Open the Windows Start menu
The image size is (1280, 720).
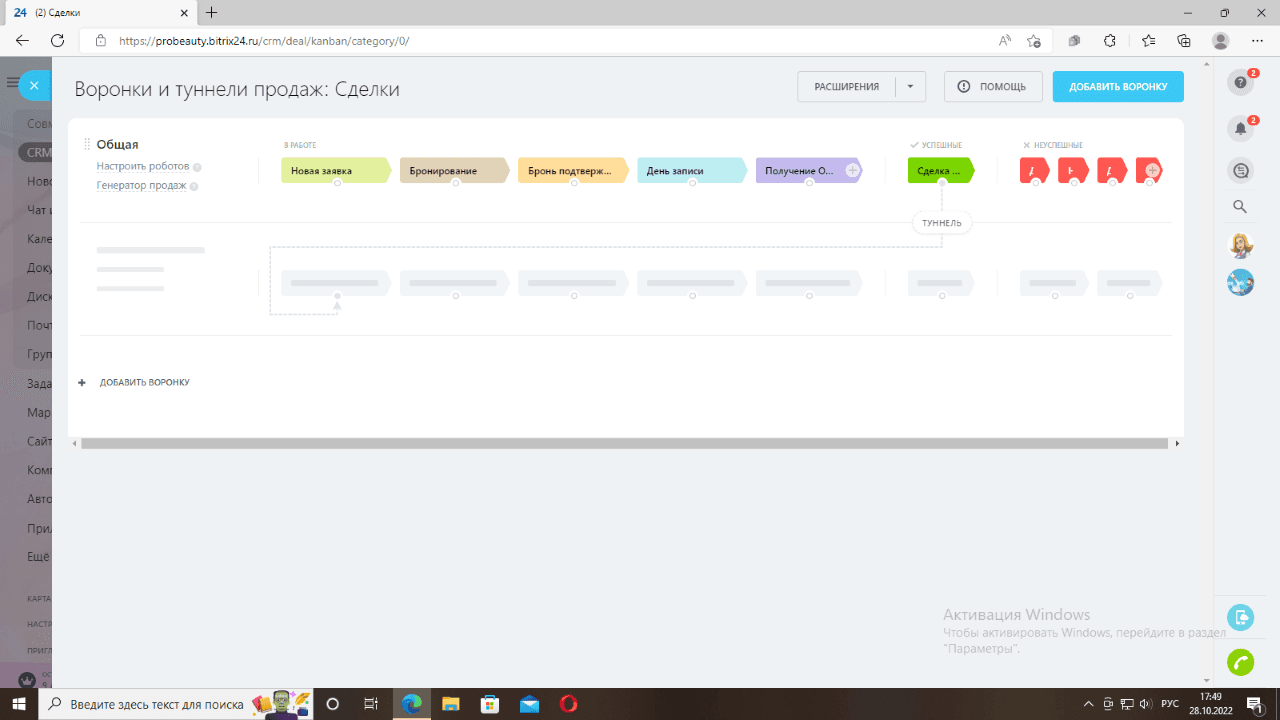18,704
